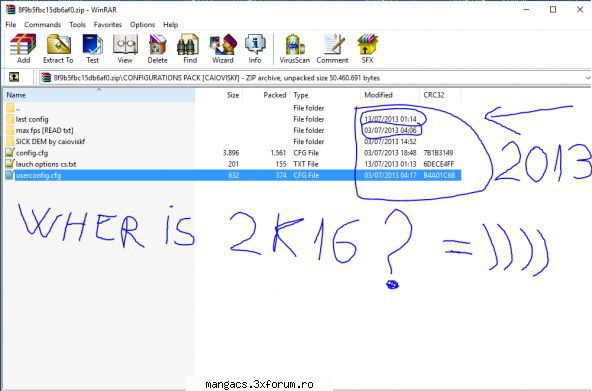Open the Commands menu
This screenshot has width=592, height=391.
coord(43,25)
